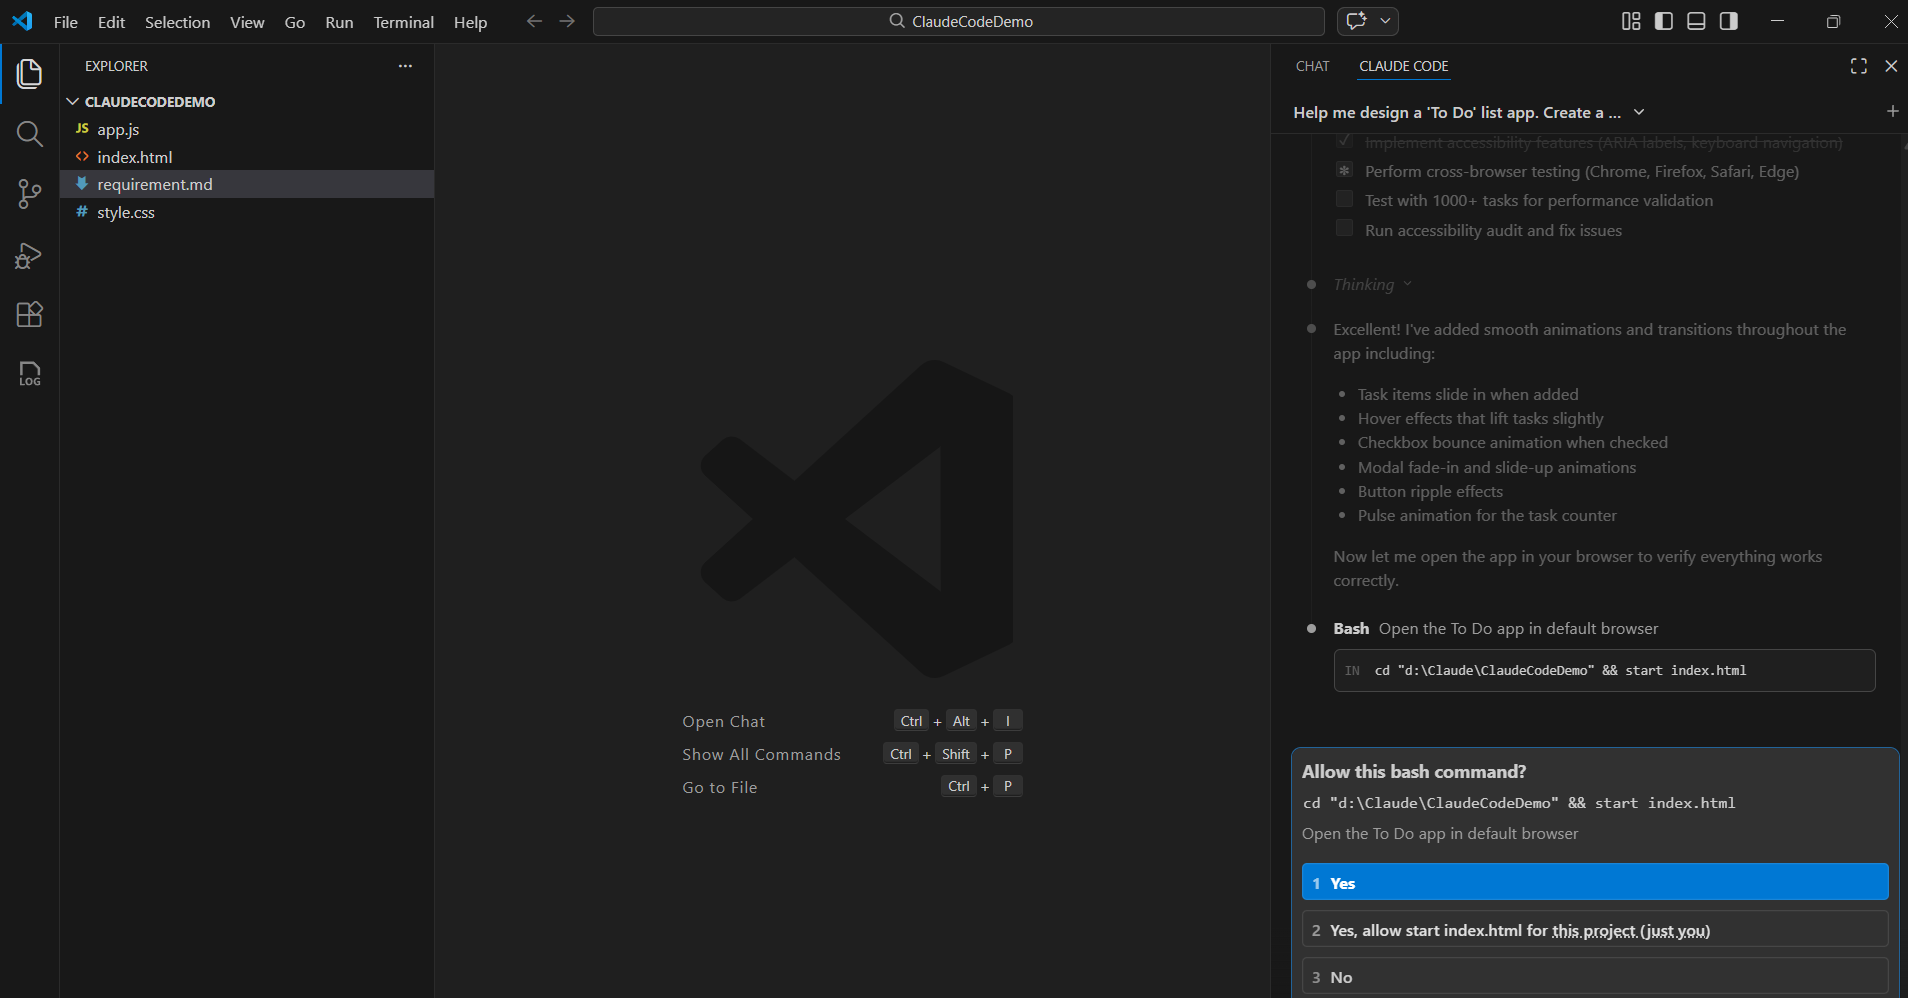Start a new conversation with plus icon
The height and width of the screenshot is (998, 1908).
tap(1892, 112)
